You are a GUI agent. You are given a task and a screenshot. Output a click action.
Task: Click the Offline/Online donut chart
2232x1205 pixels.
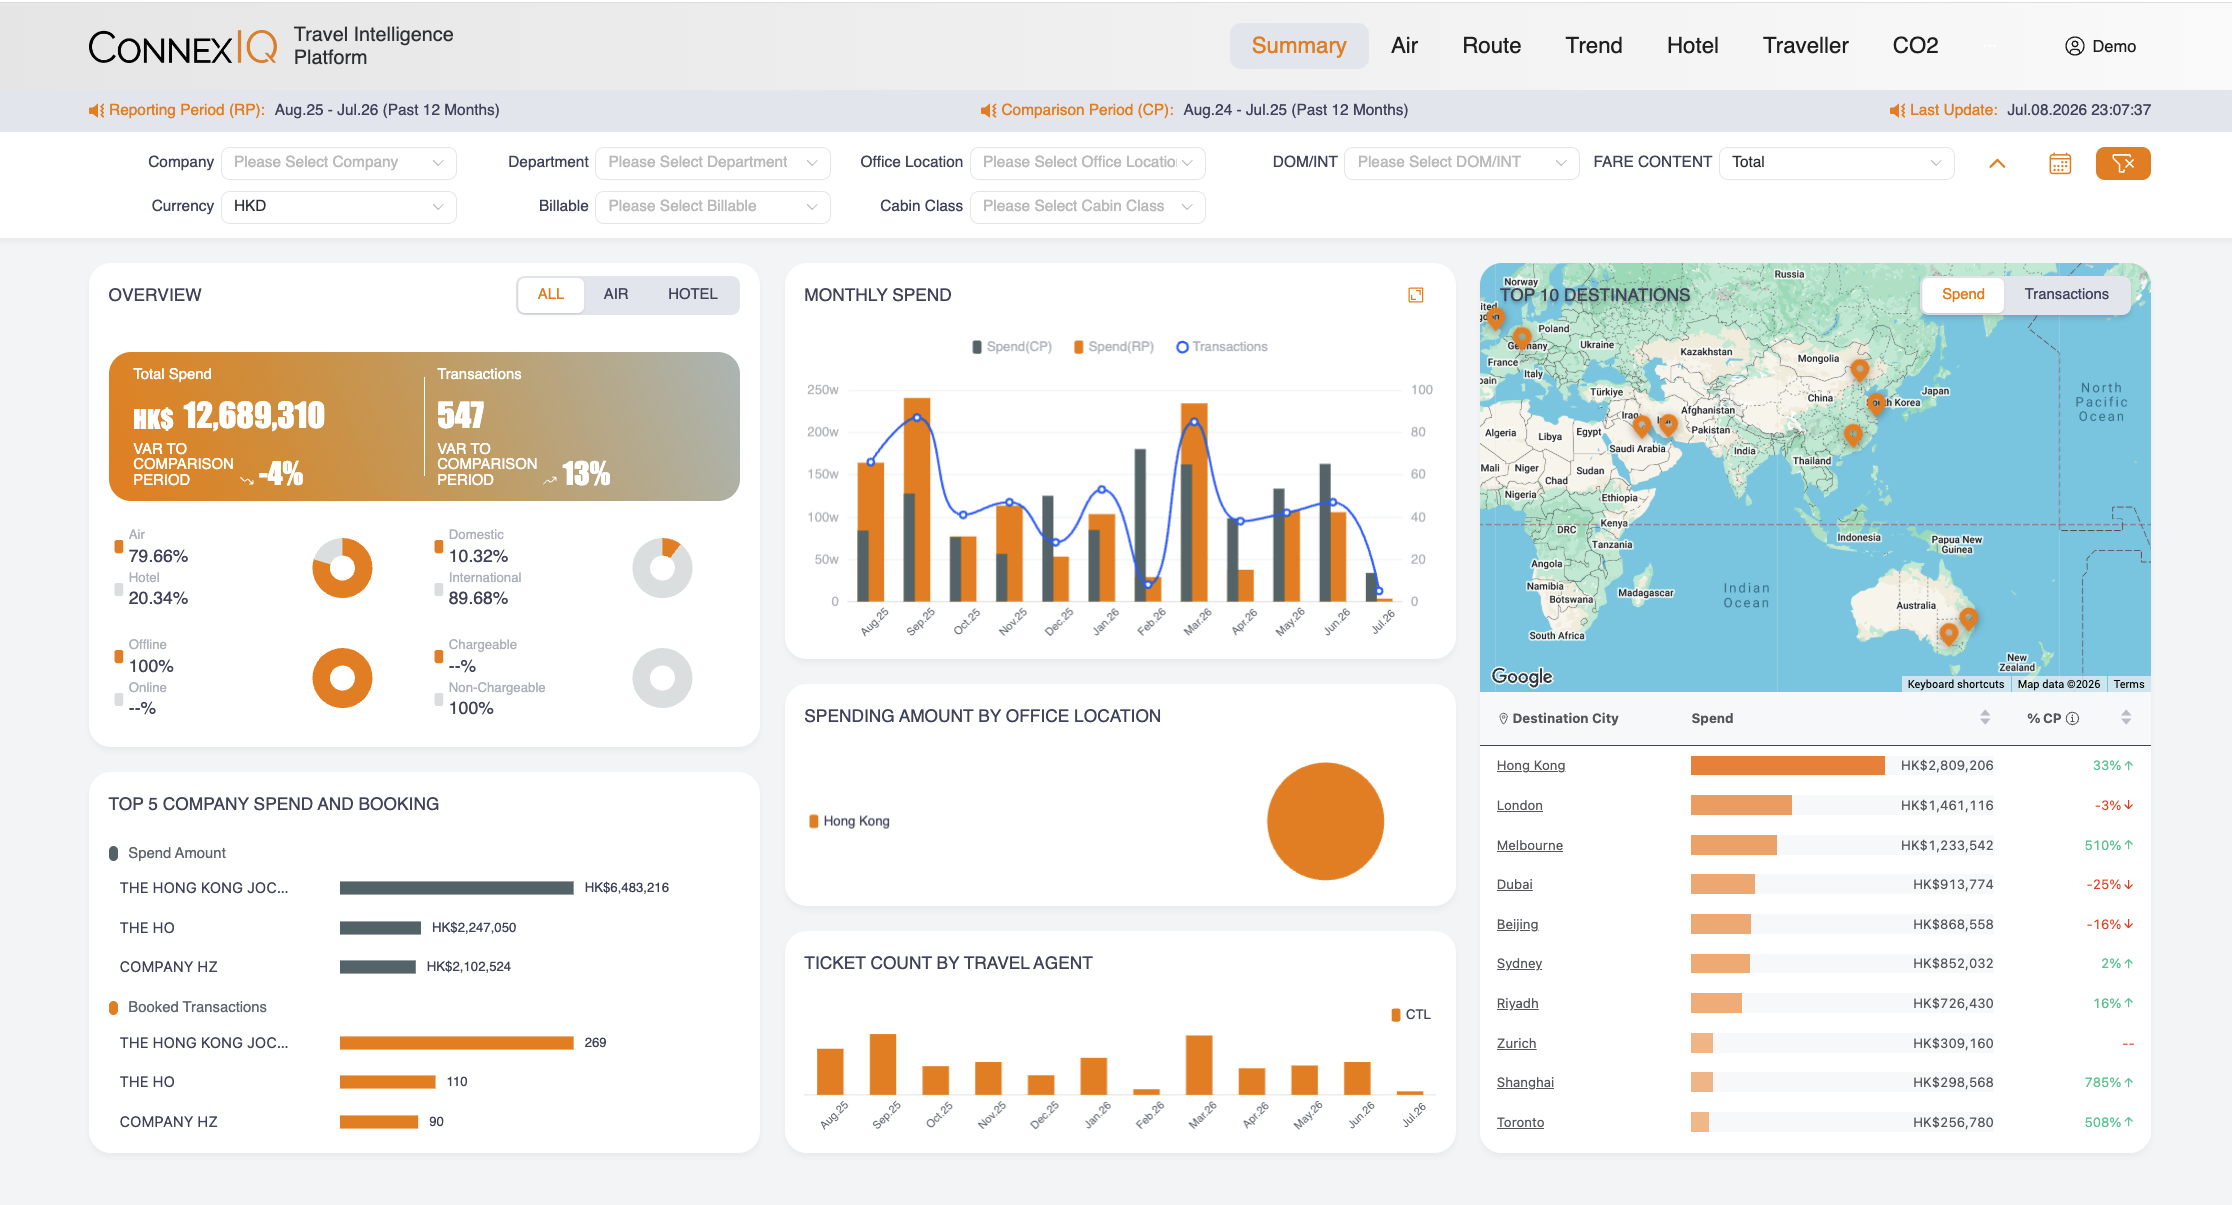click(x=342, y=678)
